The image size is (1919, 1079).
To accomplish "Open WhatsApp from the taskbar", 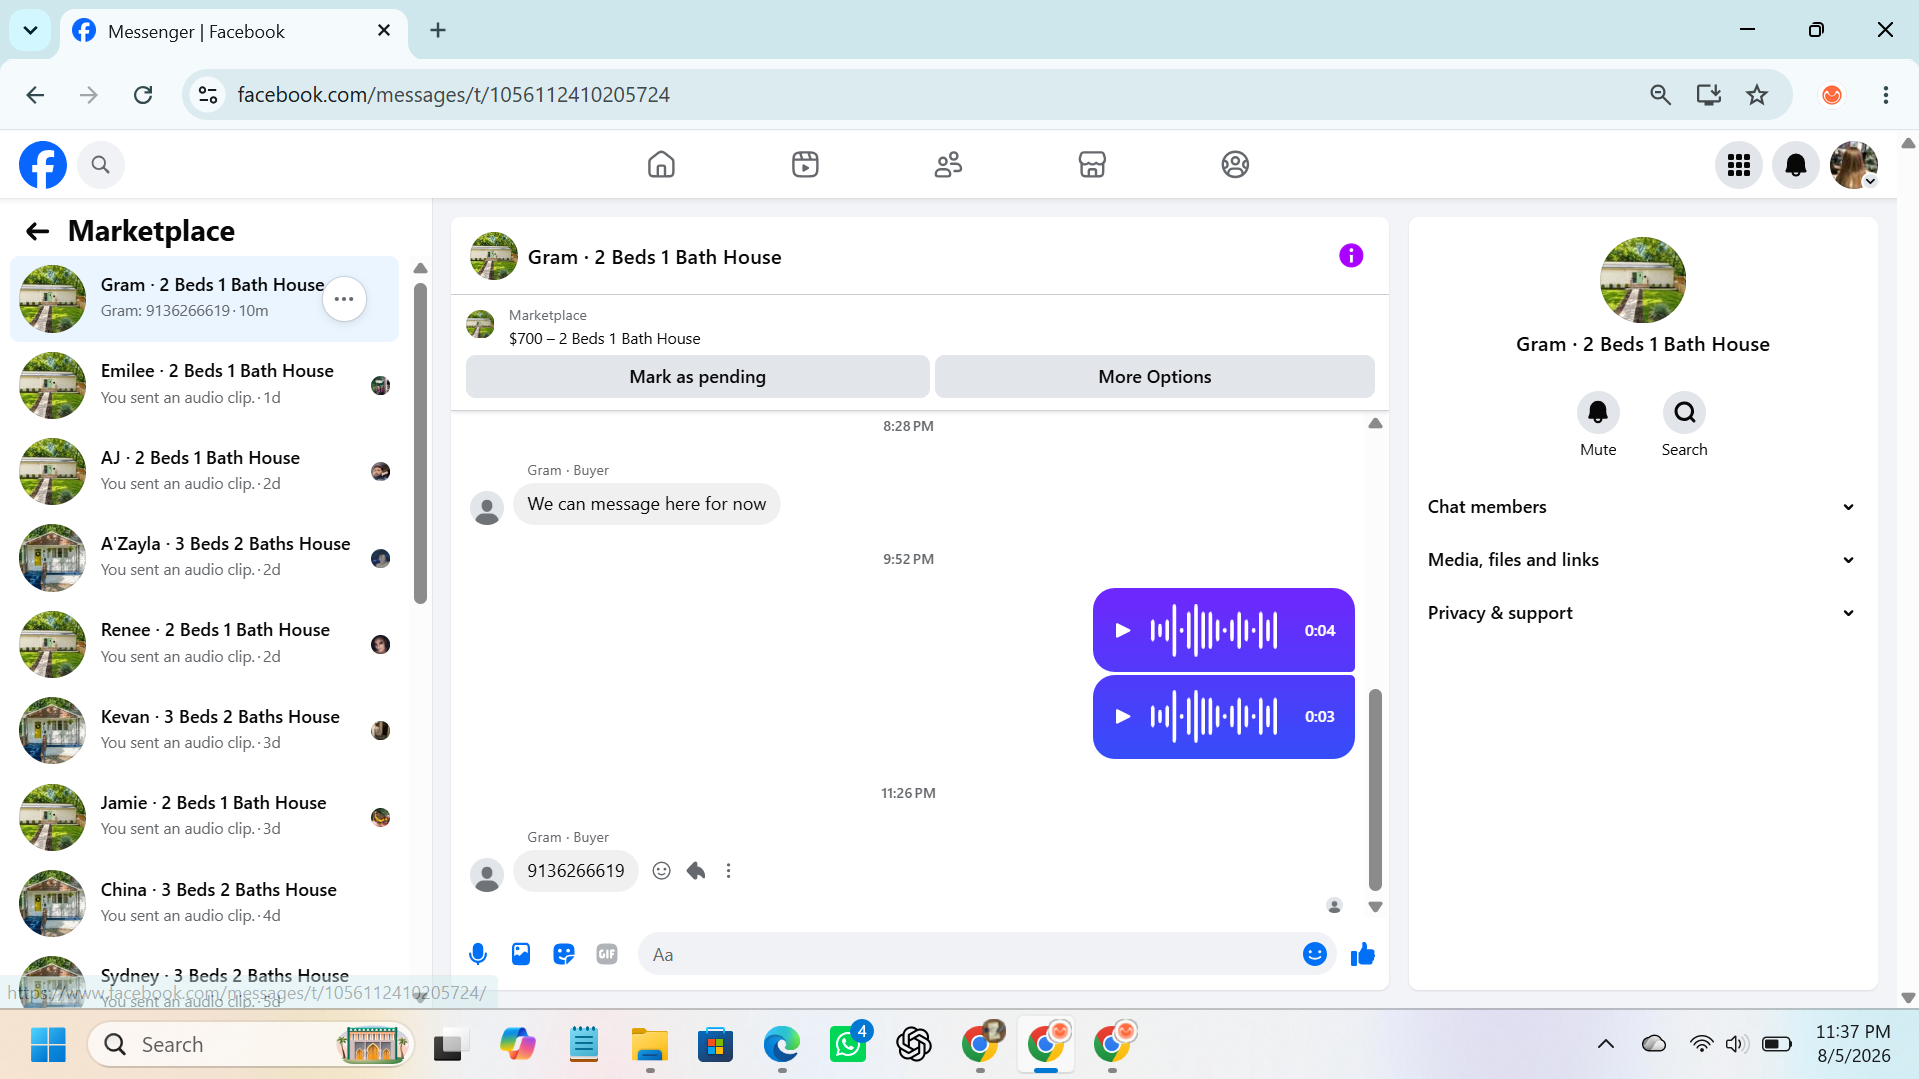I will click(x=848, y=1044).
